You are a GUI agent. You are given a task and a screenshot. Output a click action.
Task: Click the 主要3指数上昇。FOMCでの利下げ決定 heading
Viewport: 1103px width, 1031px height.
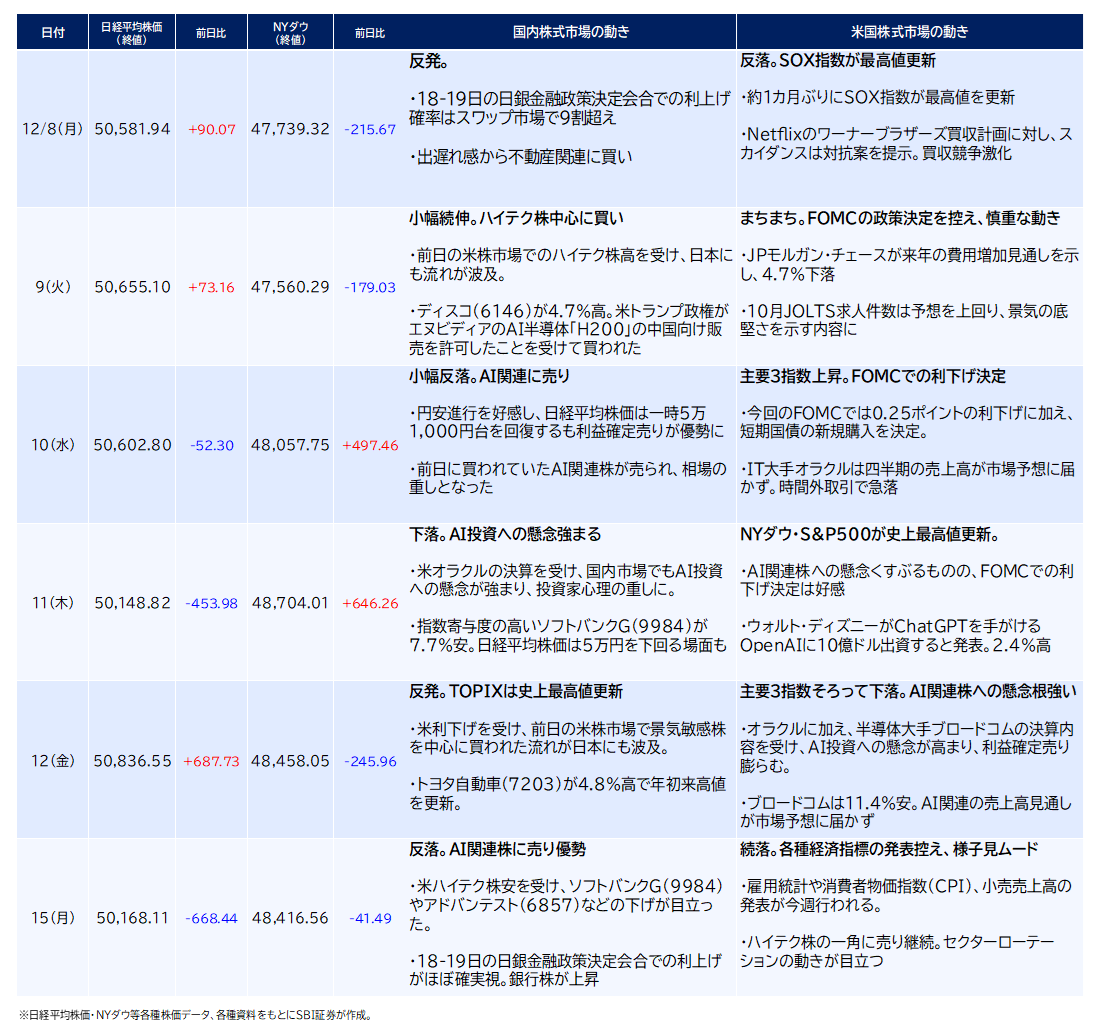[873, 377]
